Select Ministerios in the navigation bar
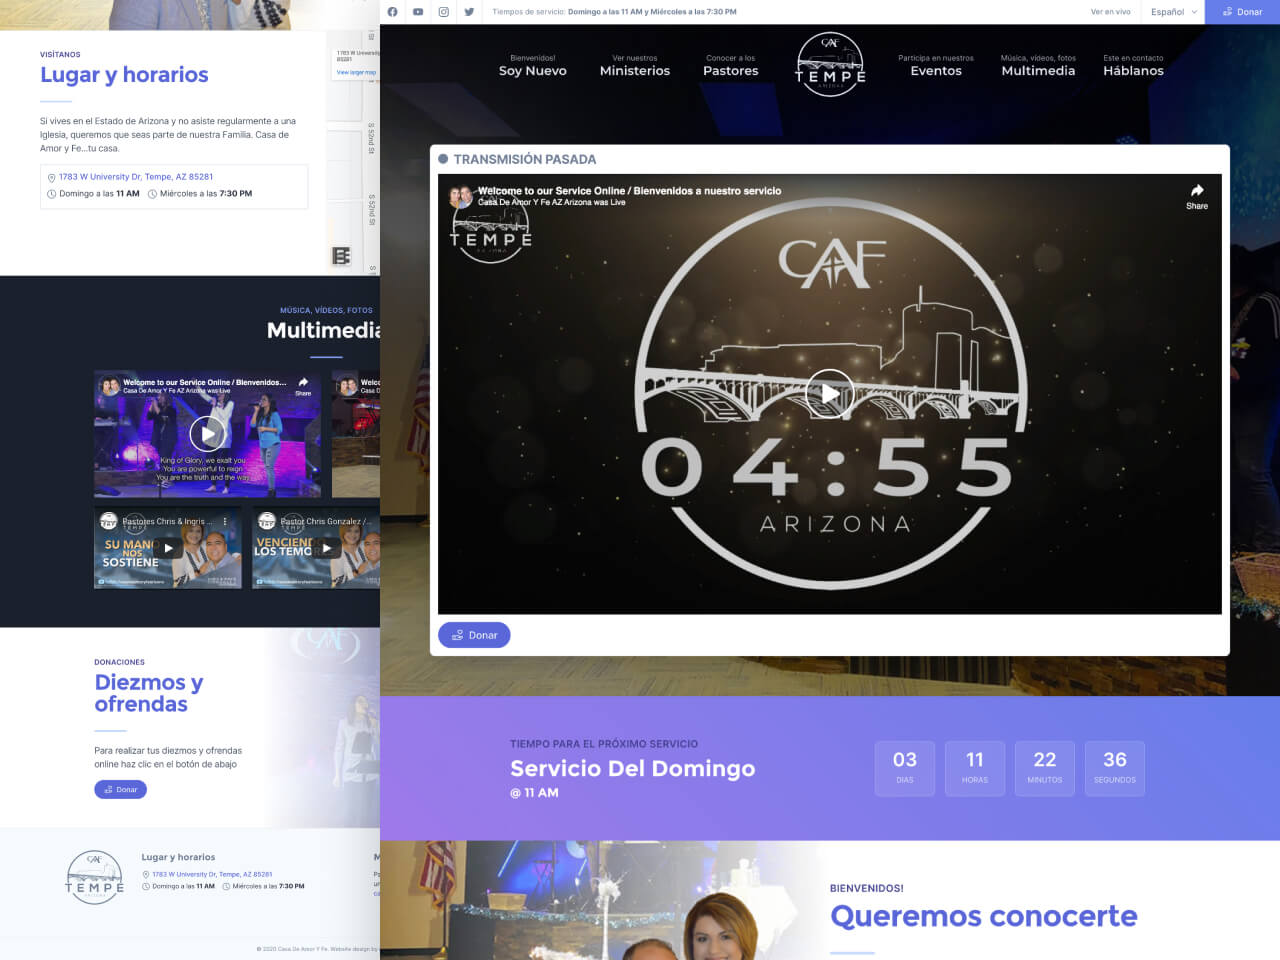1280x960 pixels. pos(635,71)
